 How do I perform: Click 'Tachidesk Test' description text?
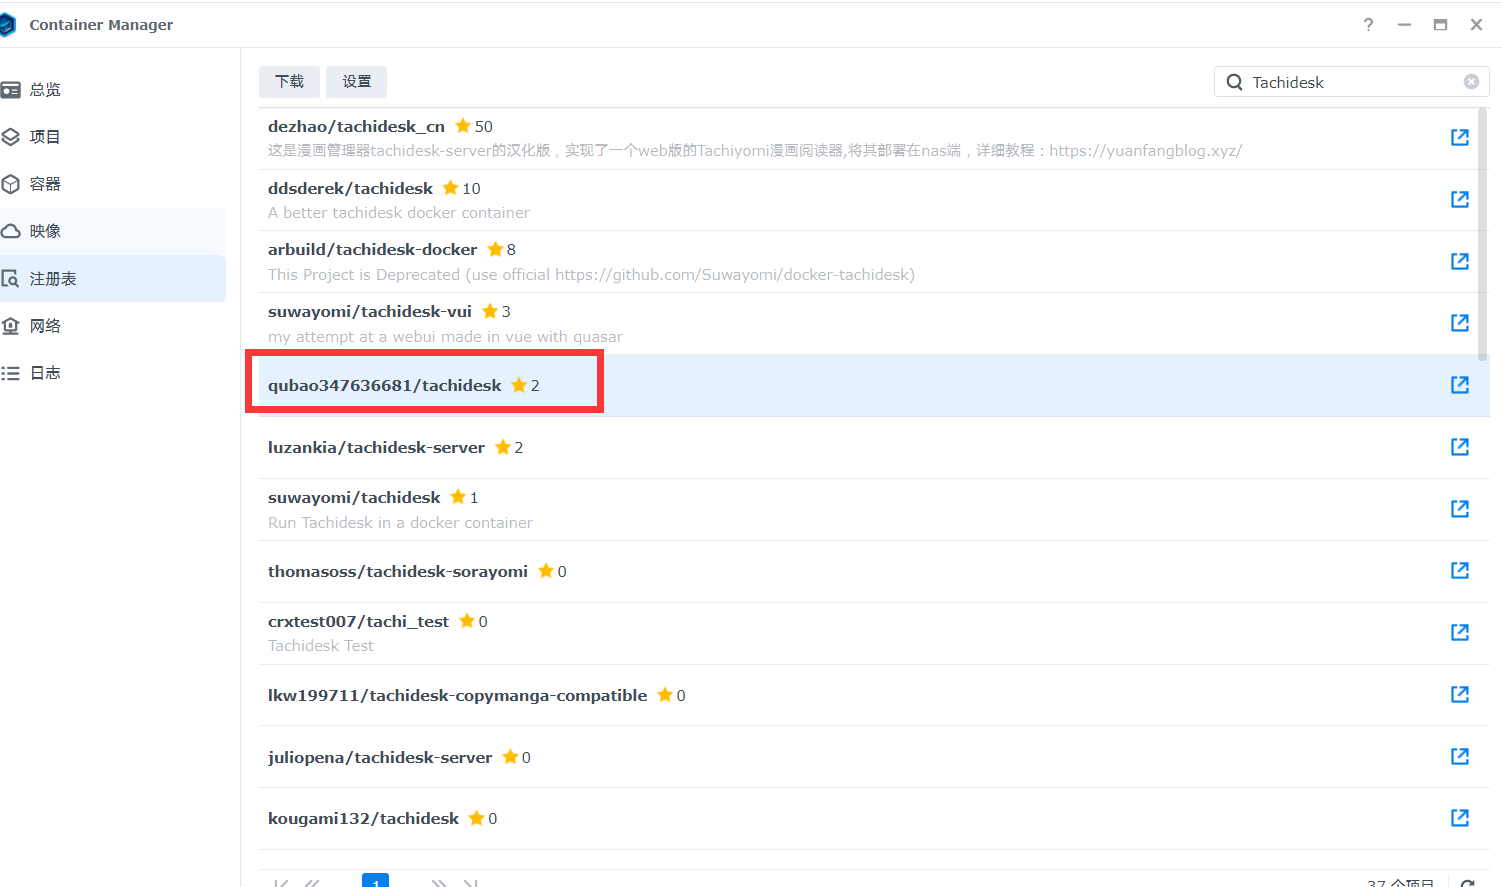(321, 646)
